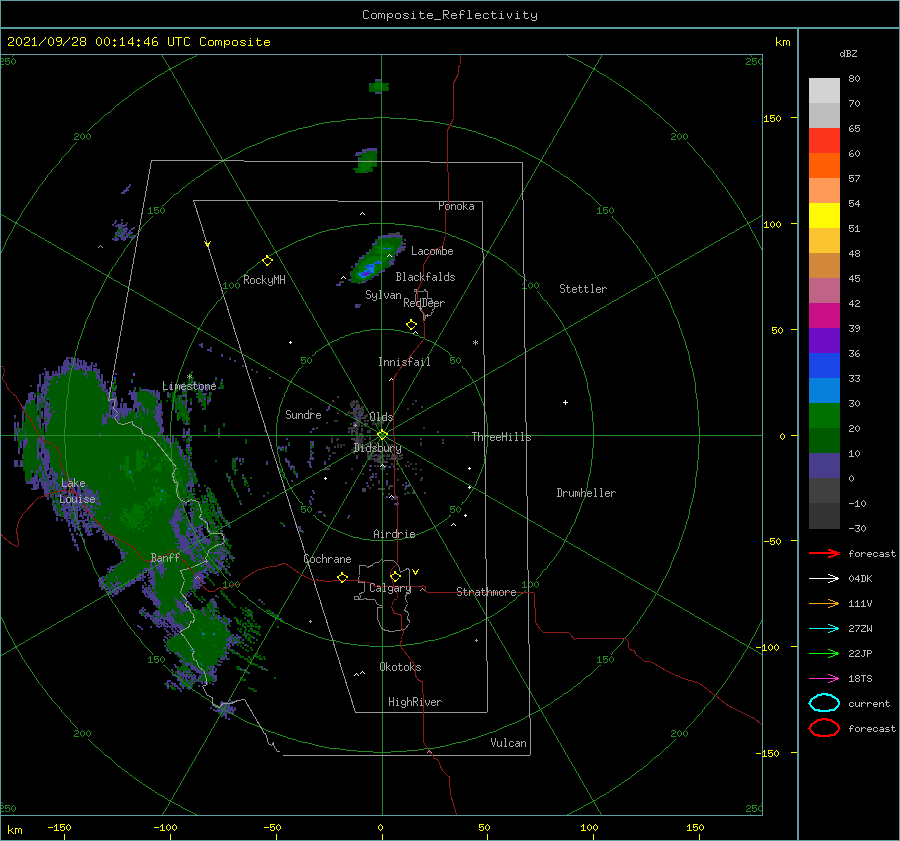
Task: Click the Lake Louise label
Action: pos(77,491)
